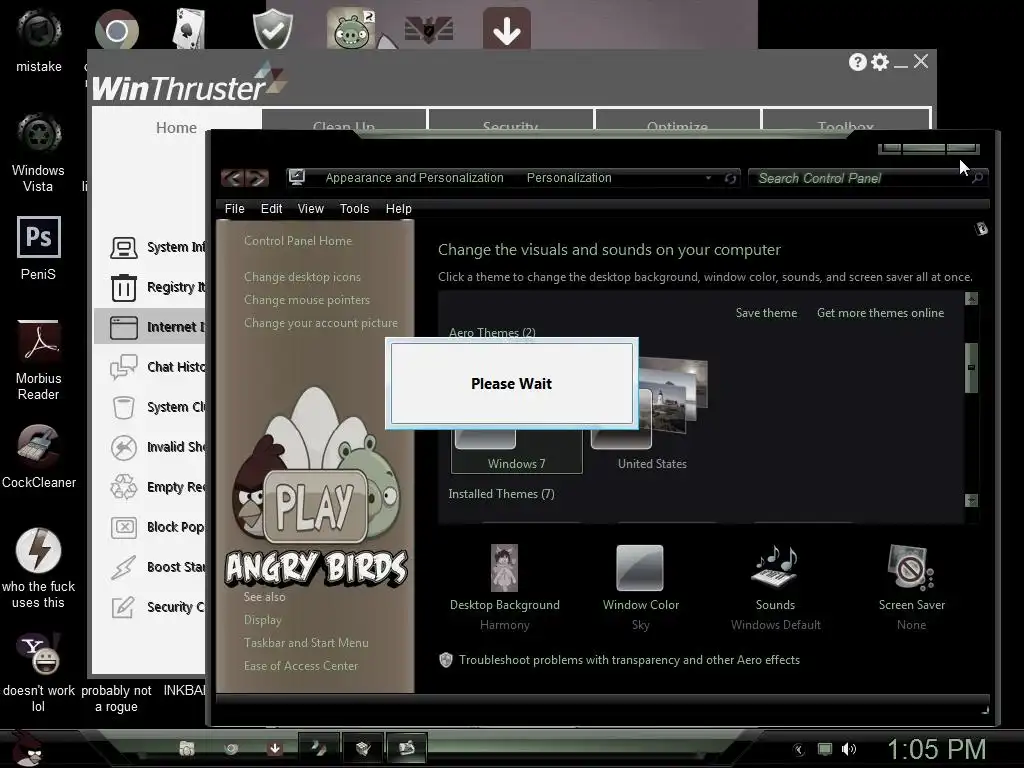Click the Control Panel back arrow
Viewport: 1024px width, 768px height.
click(x=232, y=177)
